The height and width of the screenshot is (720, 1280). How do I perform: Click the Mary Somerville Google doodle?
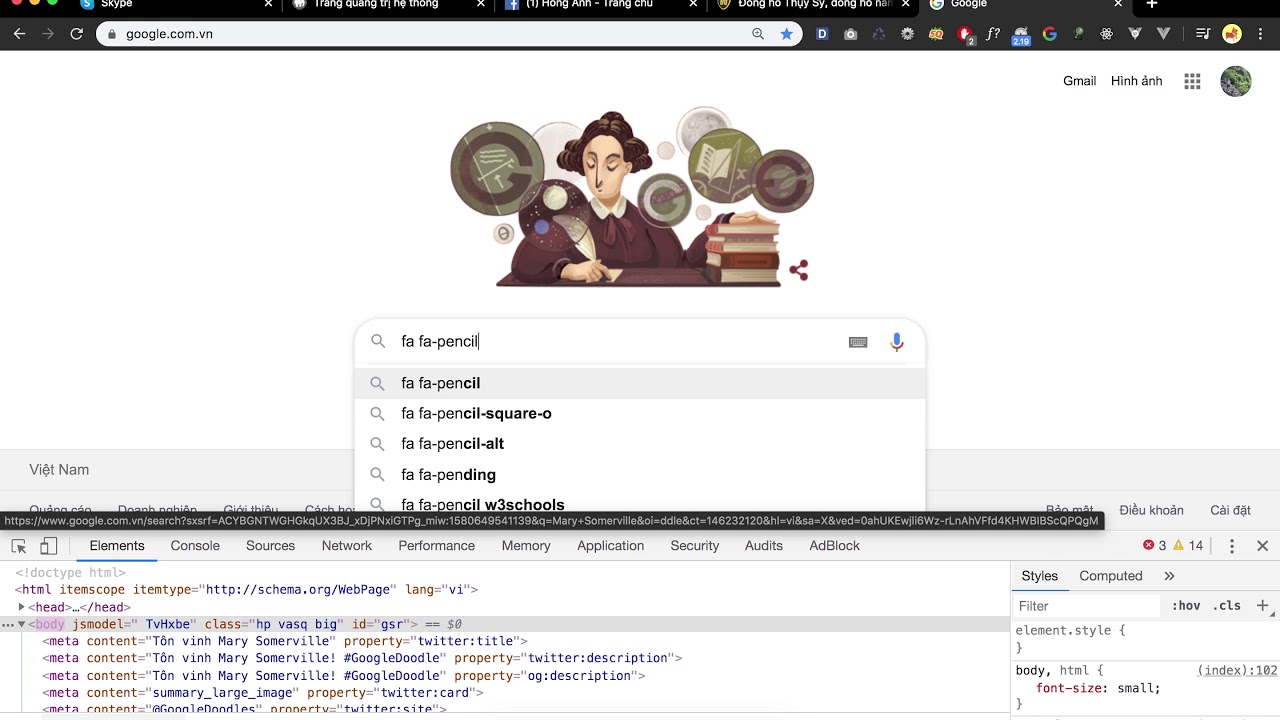[630, 198]
